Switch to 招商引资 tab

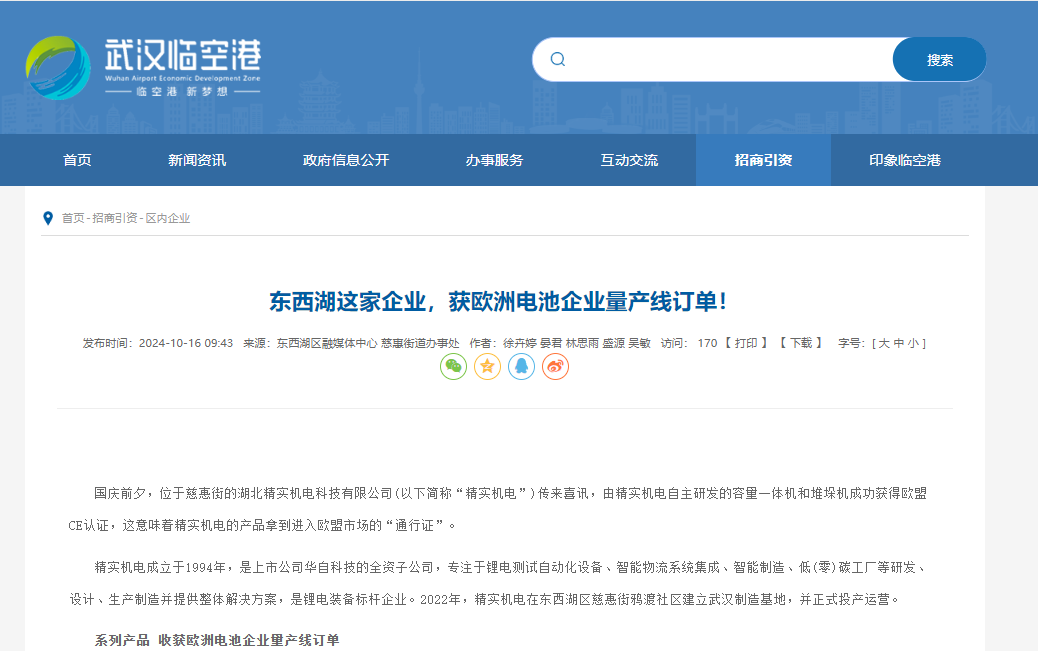tap(763, 160)
